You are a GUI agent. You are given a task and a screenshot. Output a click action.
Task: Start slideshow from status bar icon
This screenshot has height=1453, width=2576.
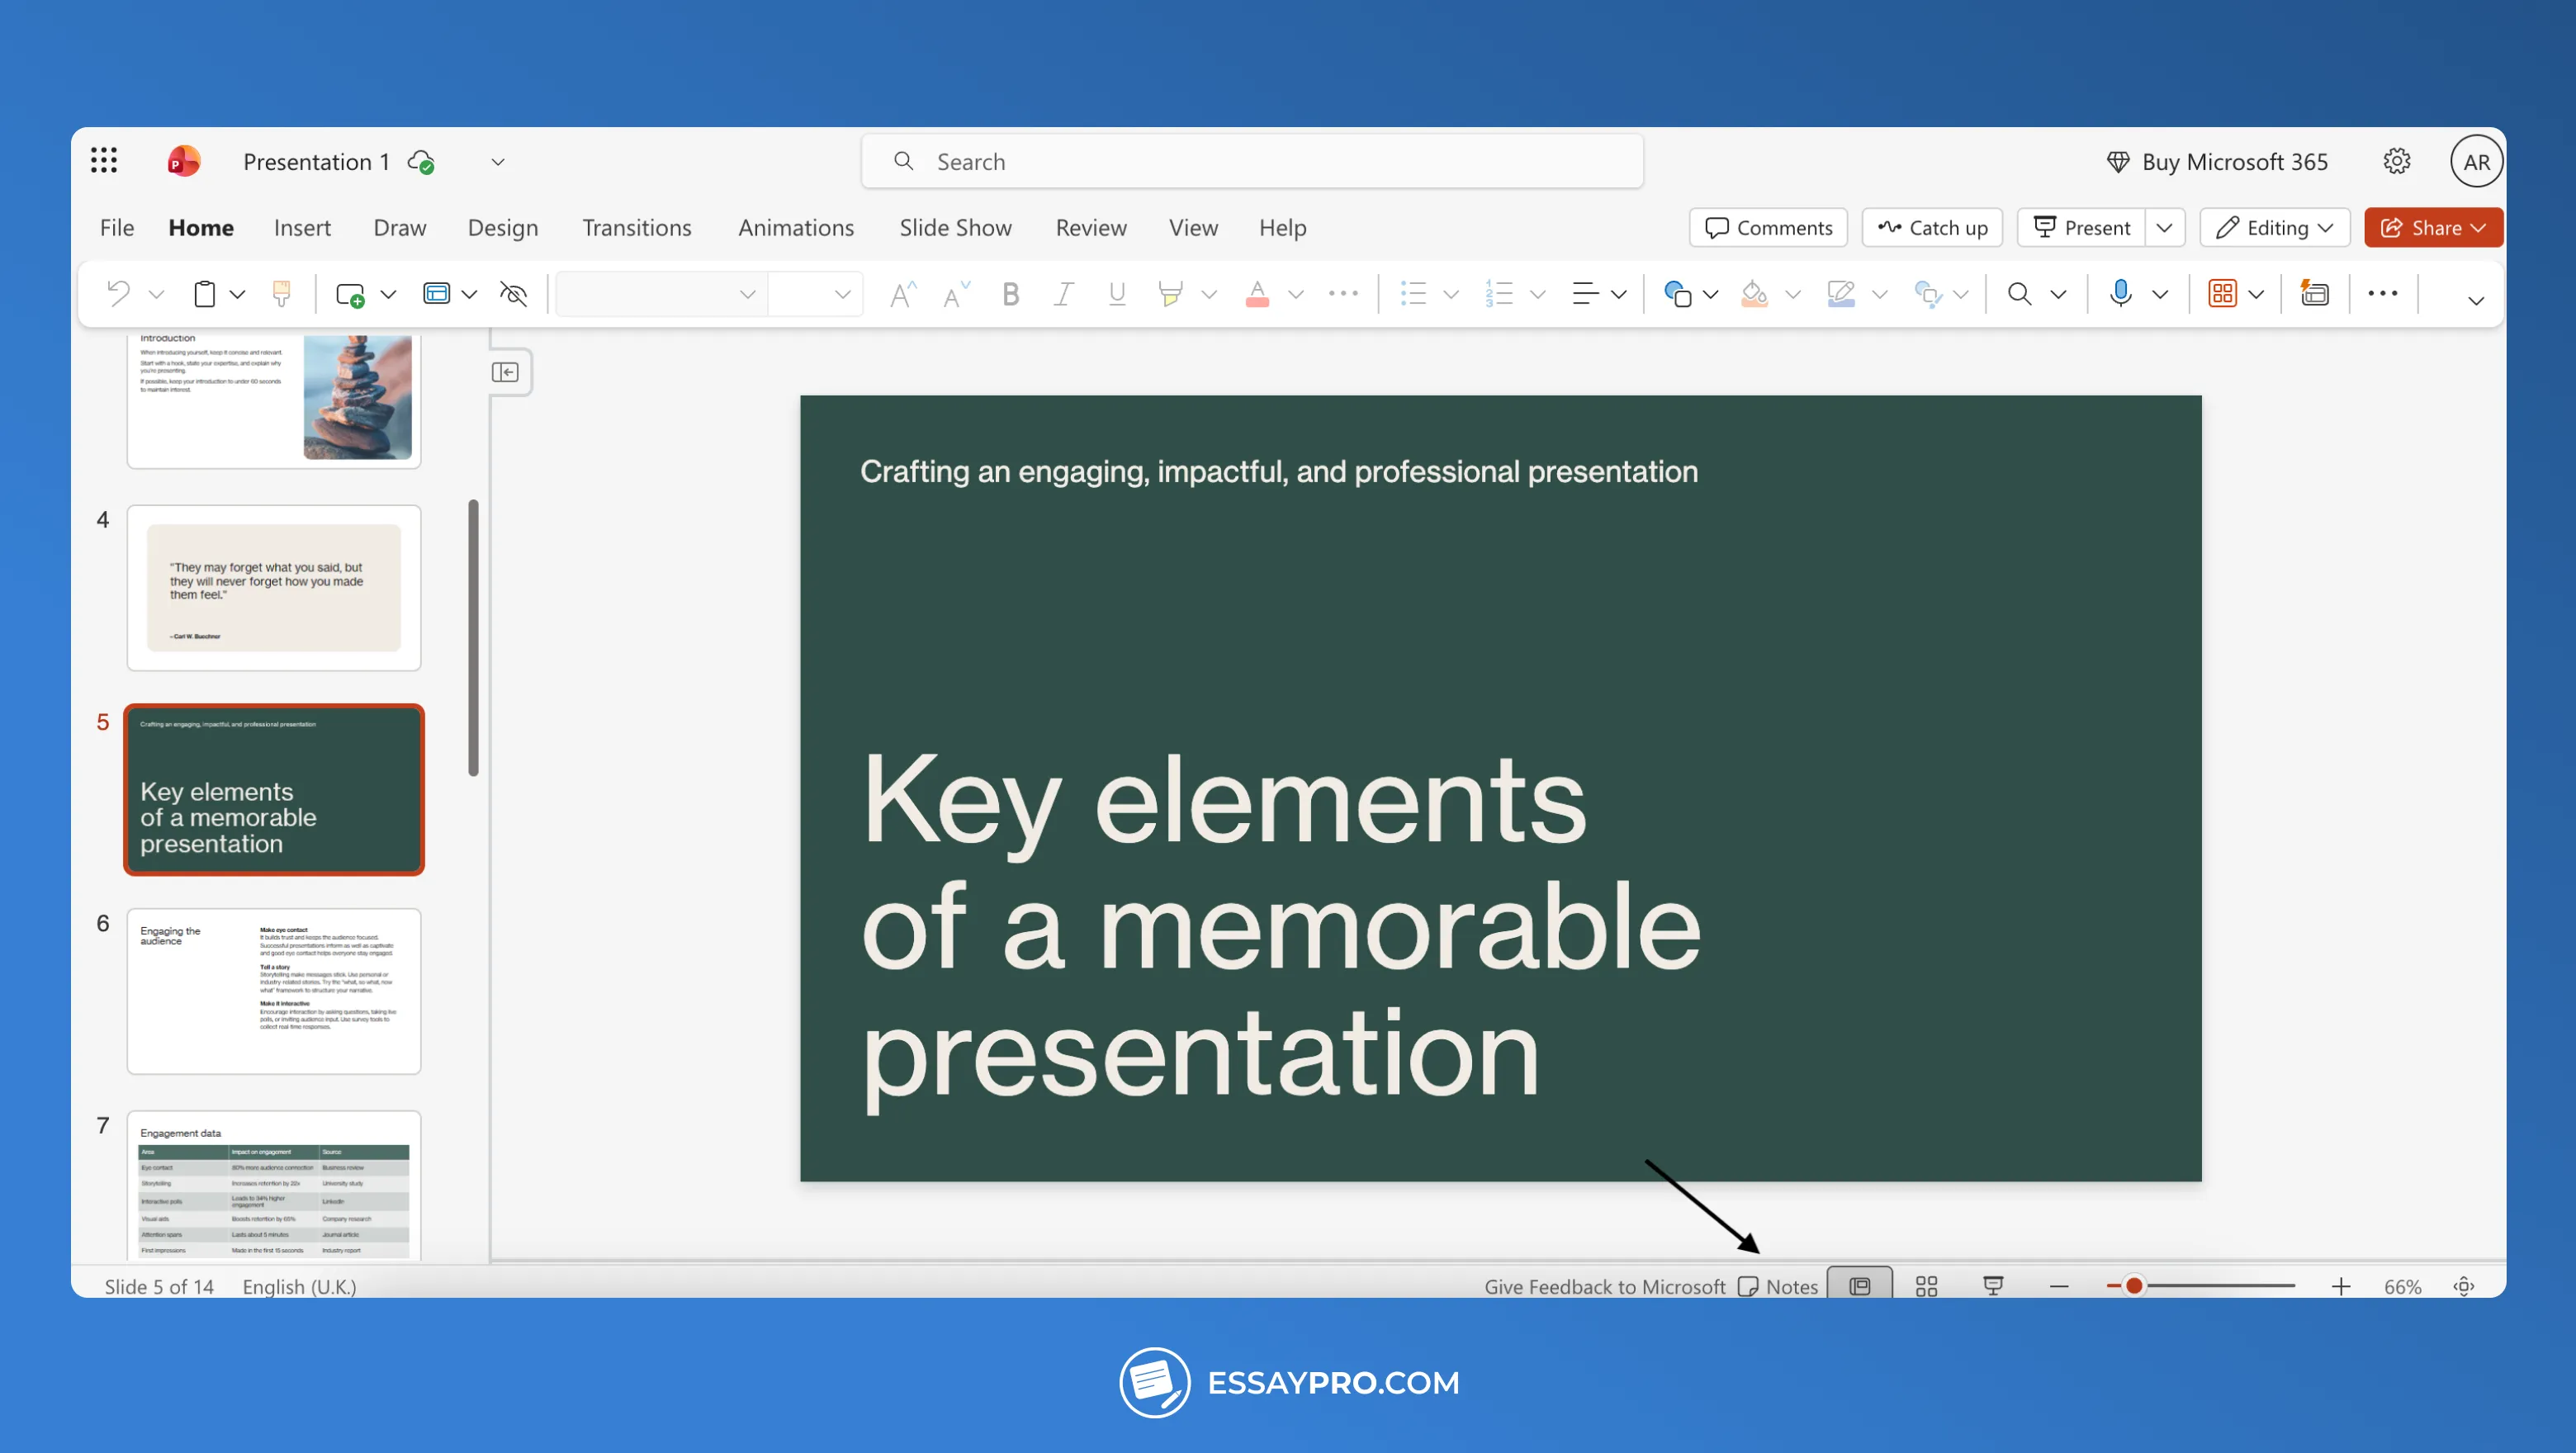pos(1993,1286)
